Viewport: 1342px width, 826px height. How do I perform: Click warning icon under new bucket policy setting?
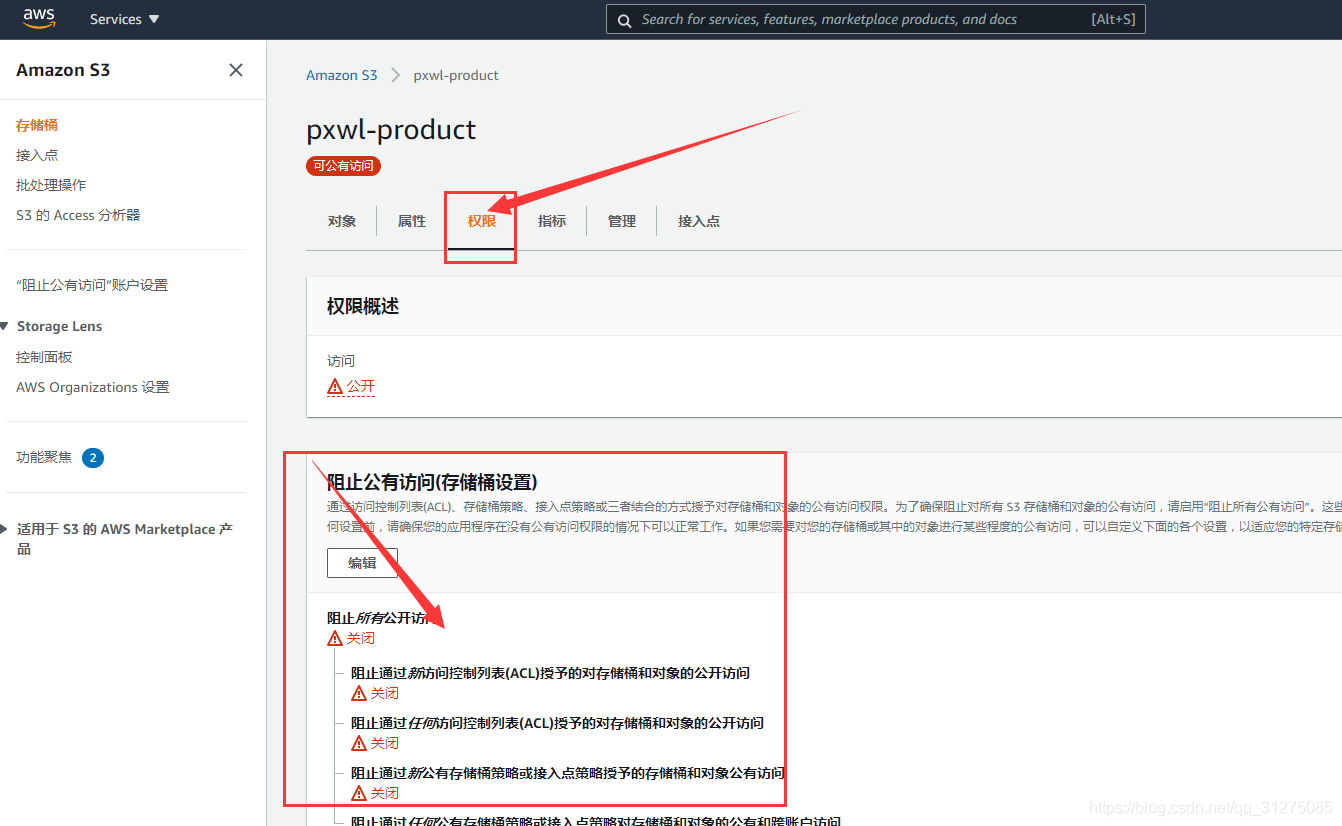359,793
